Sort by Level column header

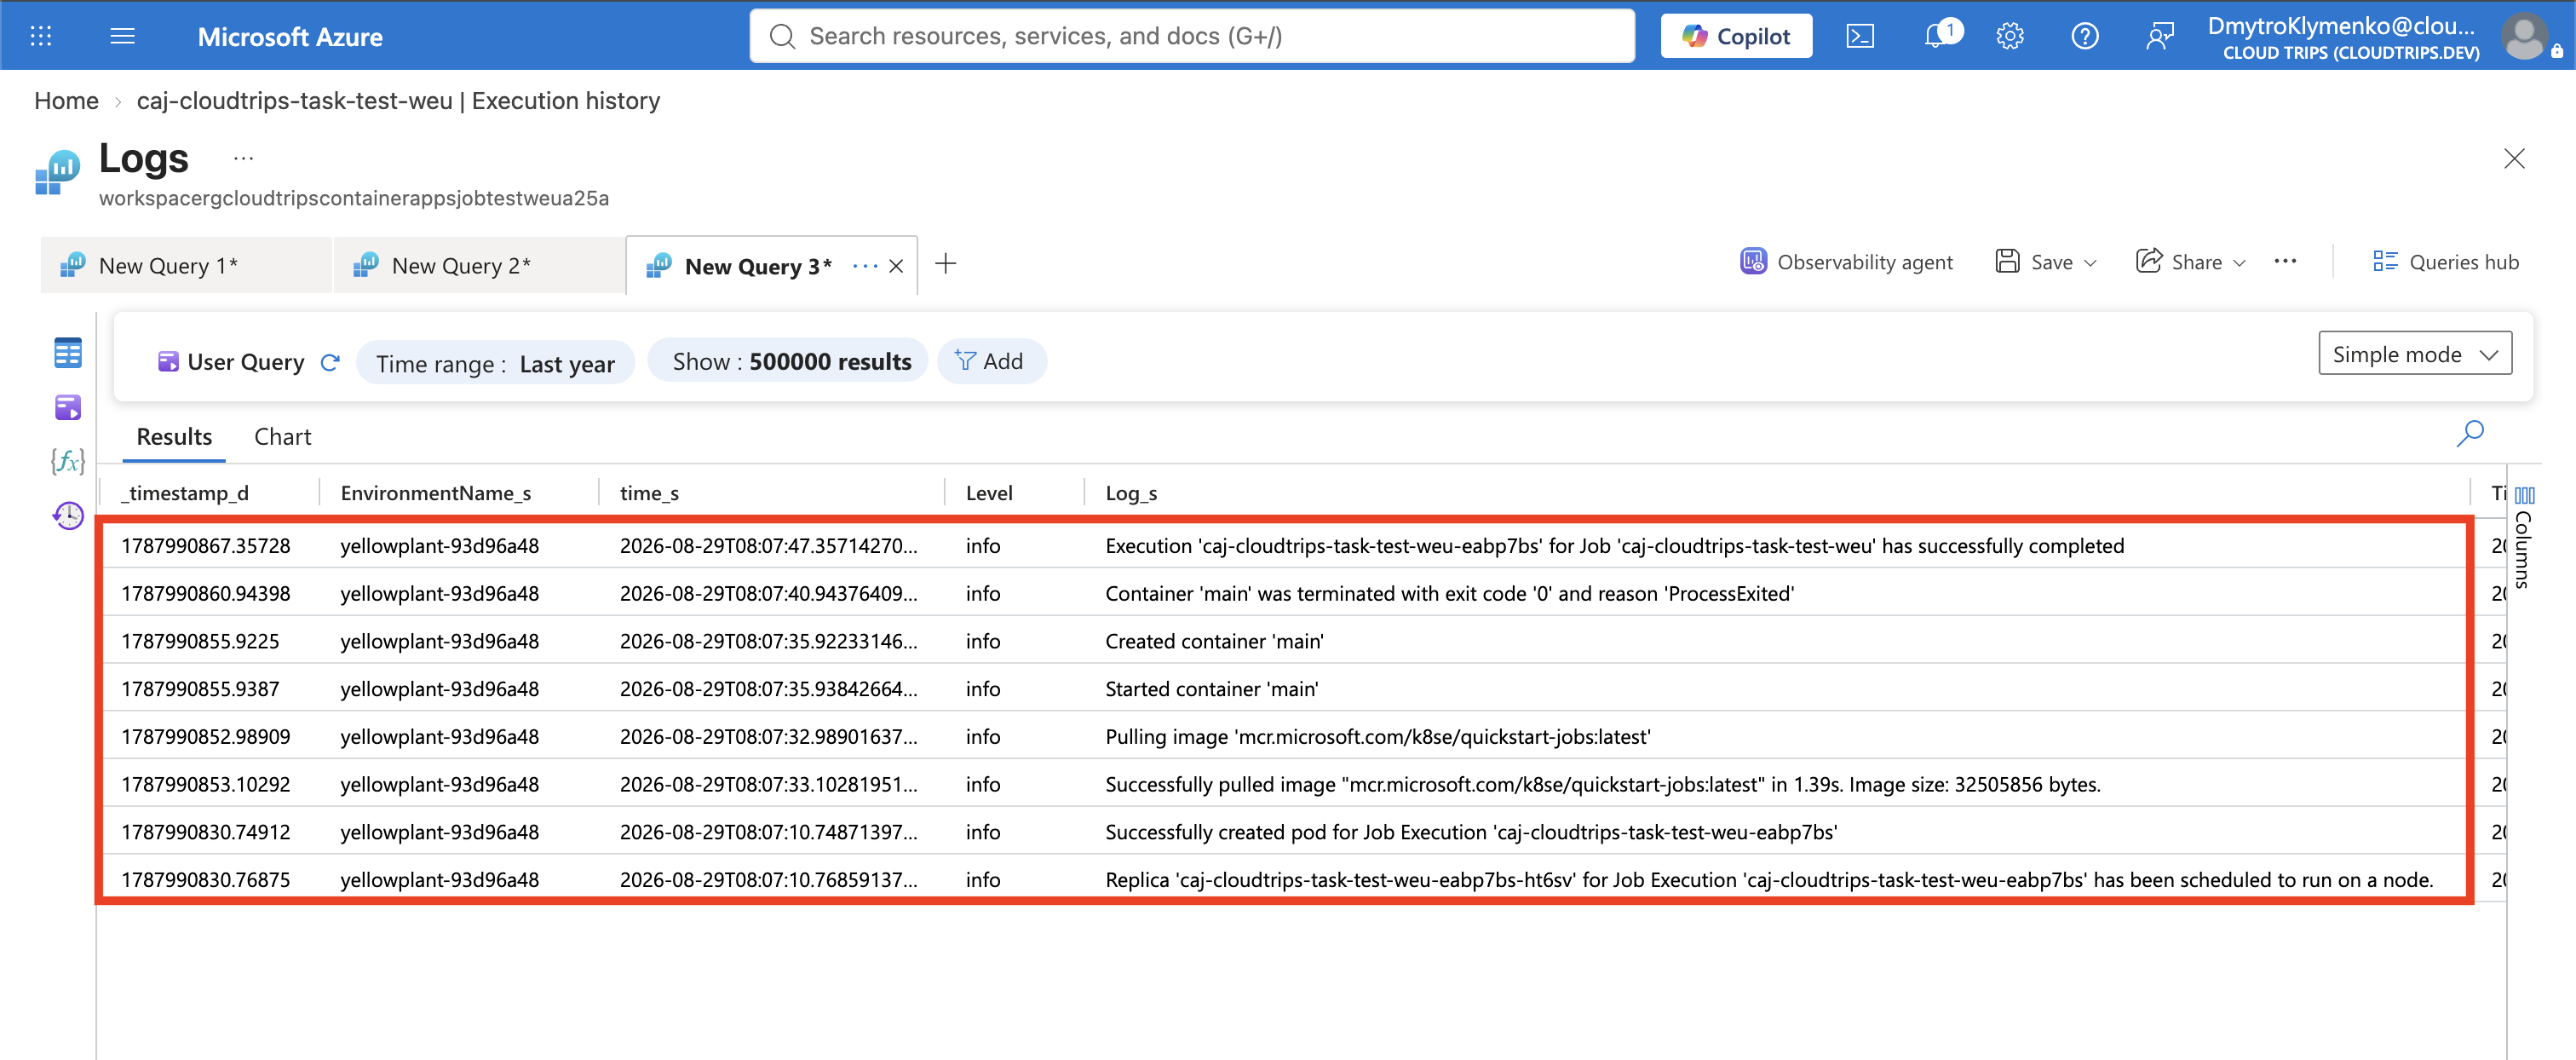pyautogui.click(x=989, y=493)
